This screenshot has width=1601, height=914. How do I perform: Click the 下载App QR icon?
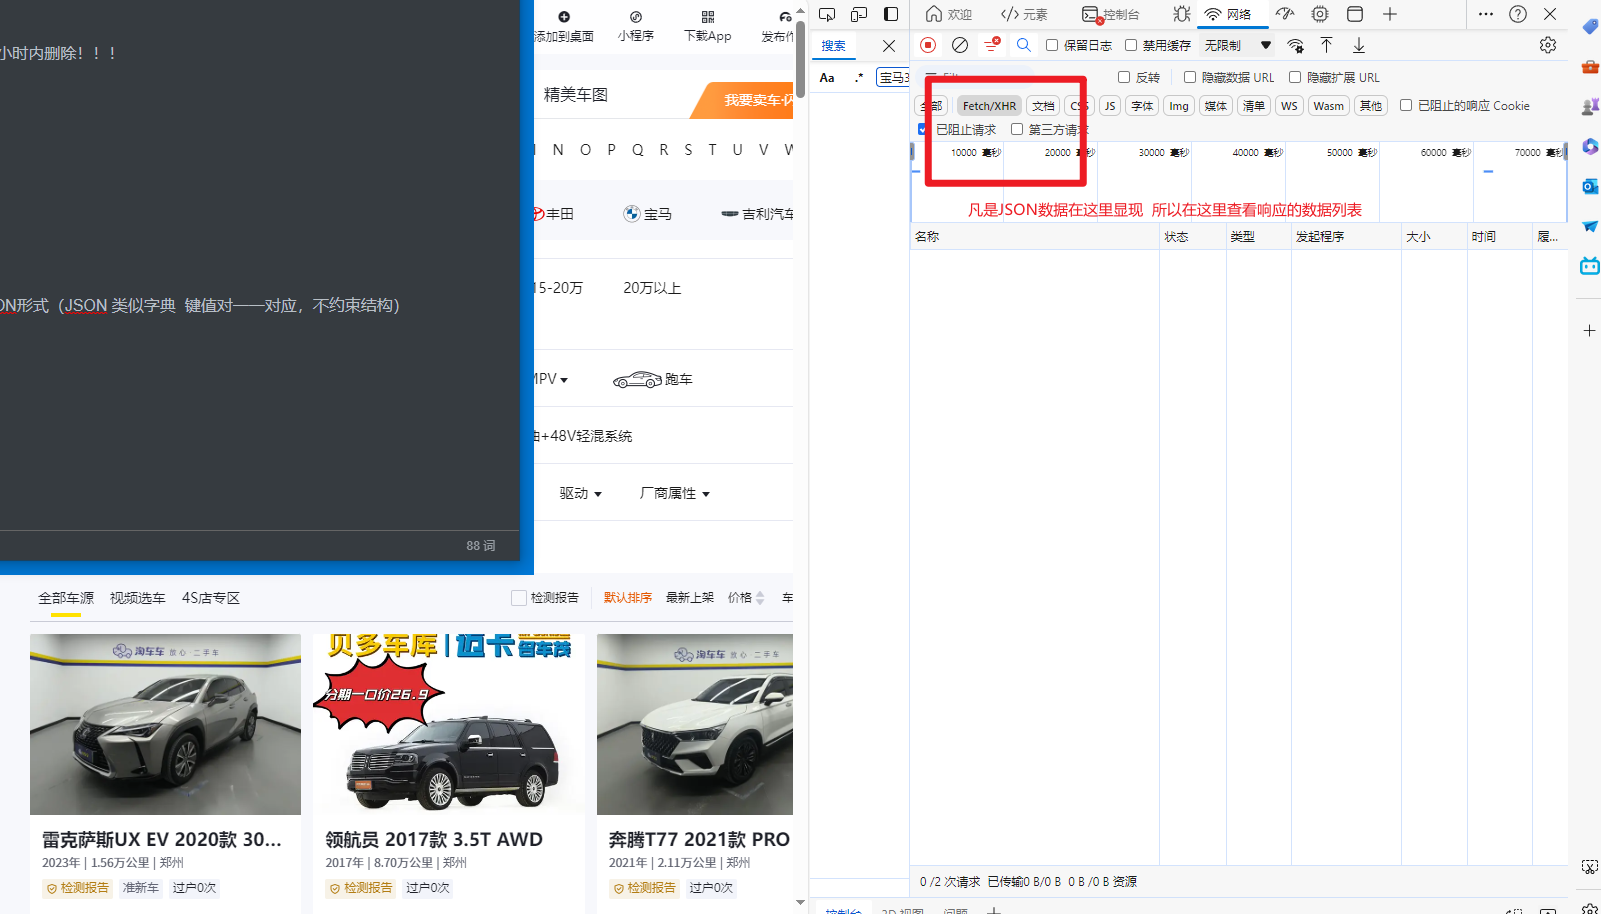click(708, 17)
